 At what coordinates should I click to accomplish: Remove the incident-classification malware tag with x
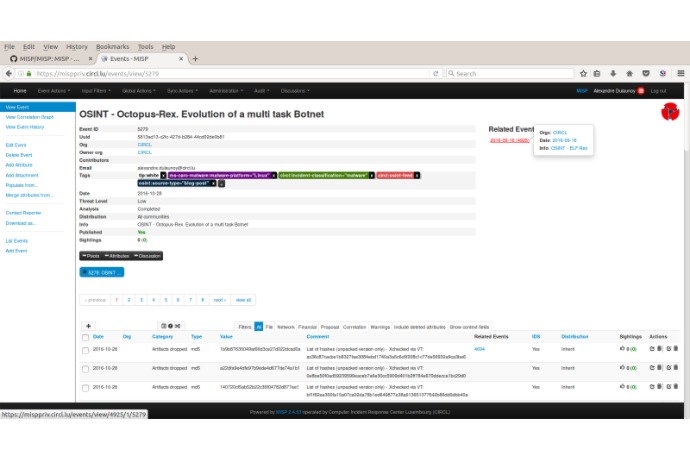coord(372,175)
